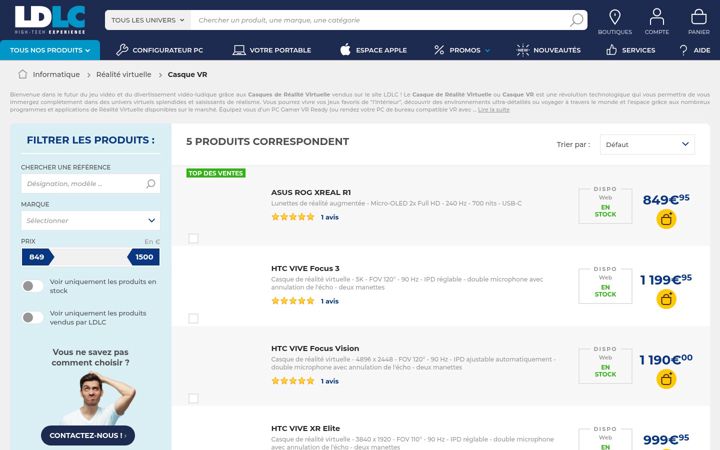Viewport: 720px width, 450px height.
Task: Click the Contactez-nous button
Action: coord(88,435)
